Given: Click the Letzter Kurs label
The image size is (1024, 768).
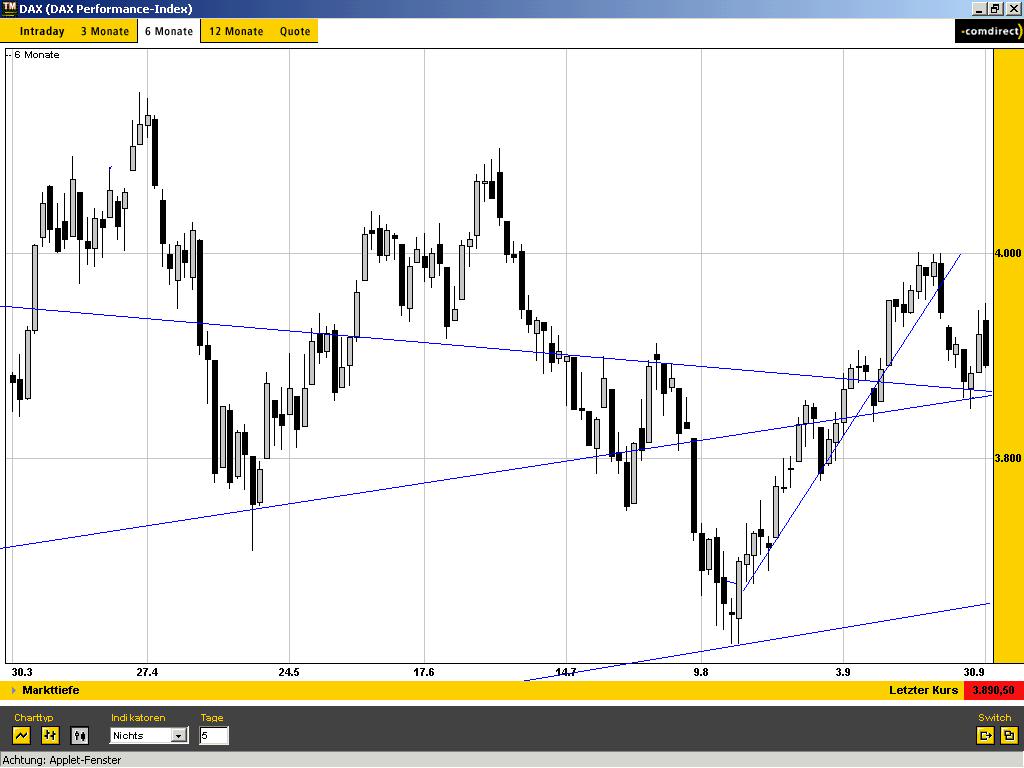Looking at the screenshot, I should [923, 690].
